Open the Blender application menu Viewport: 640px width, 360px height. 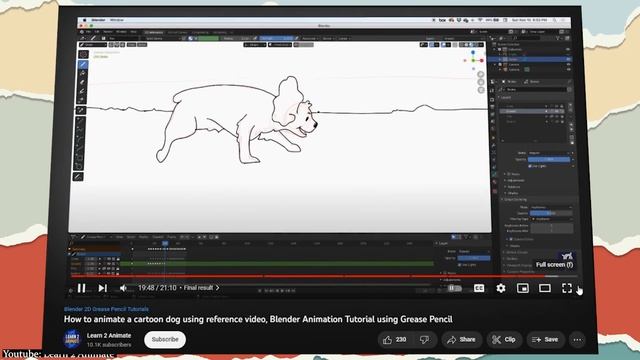[98, 20]
